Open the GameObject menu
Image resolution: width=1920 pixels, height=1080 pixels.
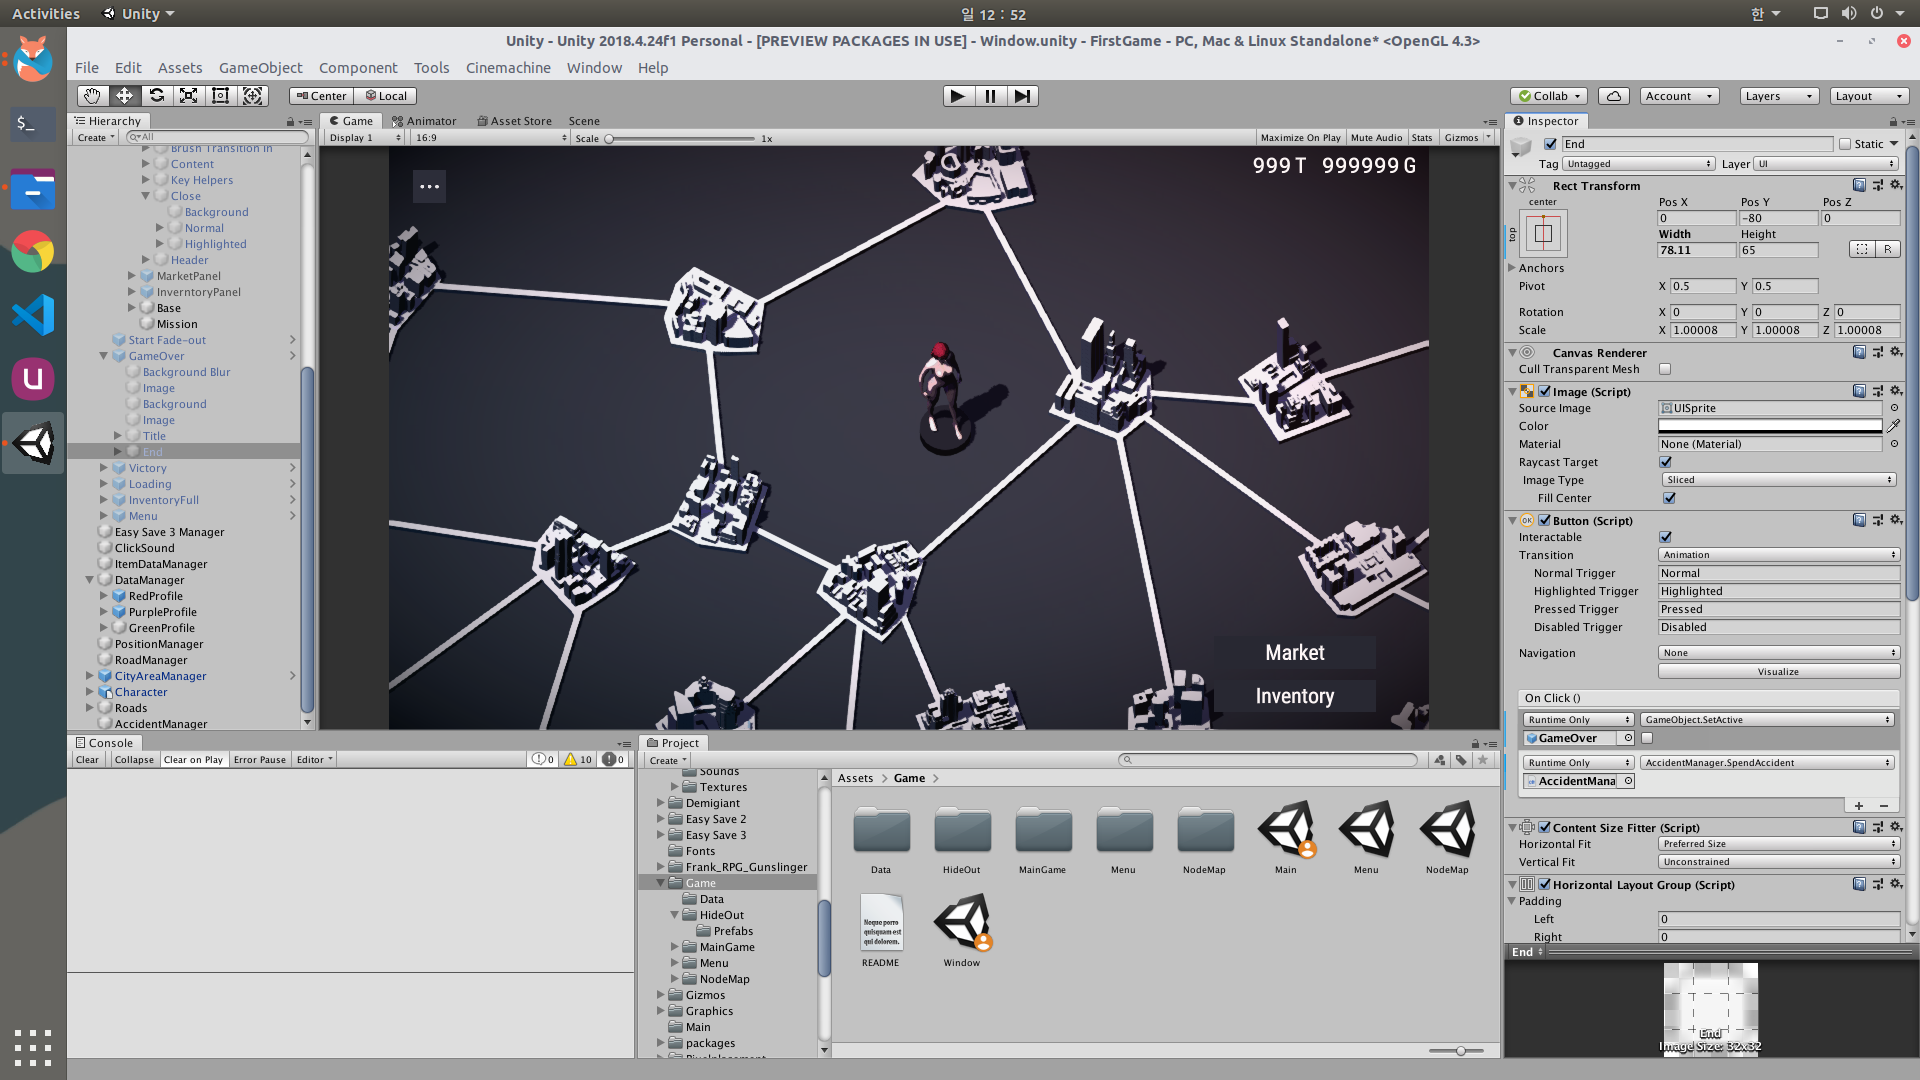point(260,68)
